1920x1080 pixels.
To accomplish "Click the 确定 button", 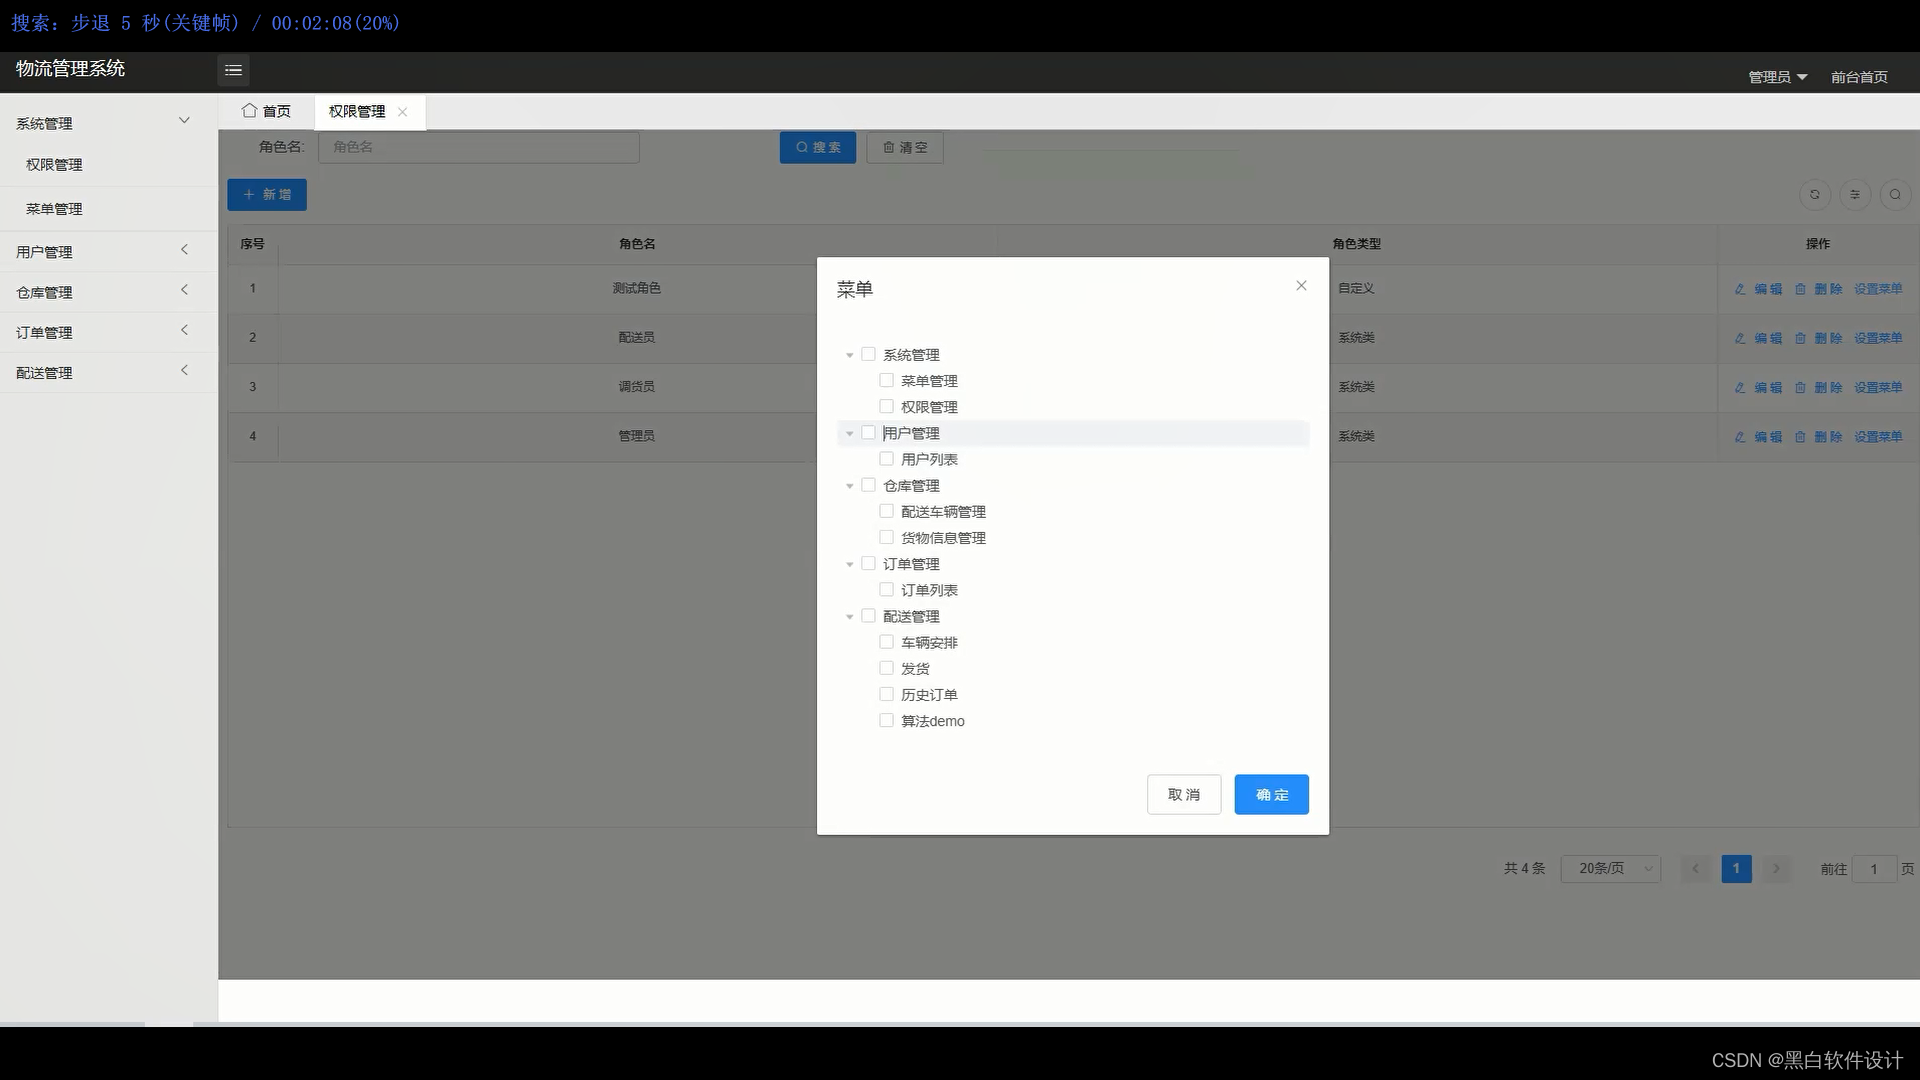I will tap(1271, 795).
